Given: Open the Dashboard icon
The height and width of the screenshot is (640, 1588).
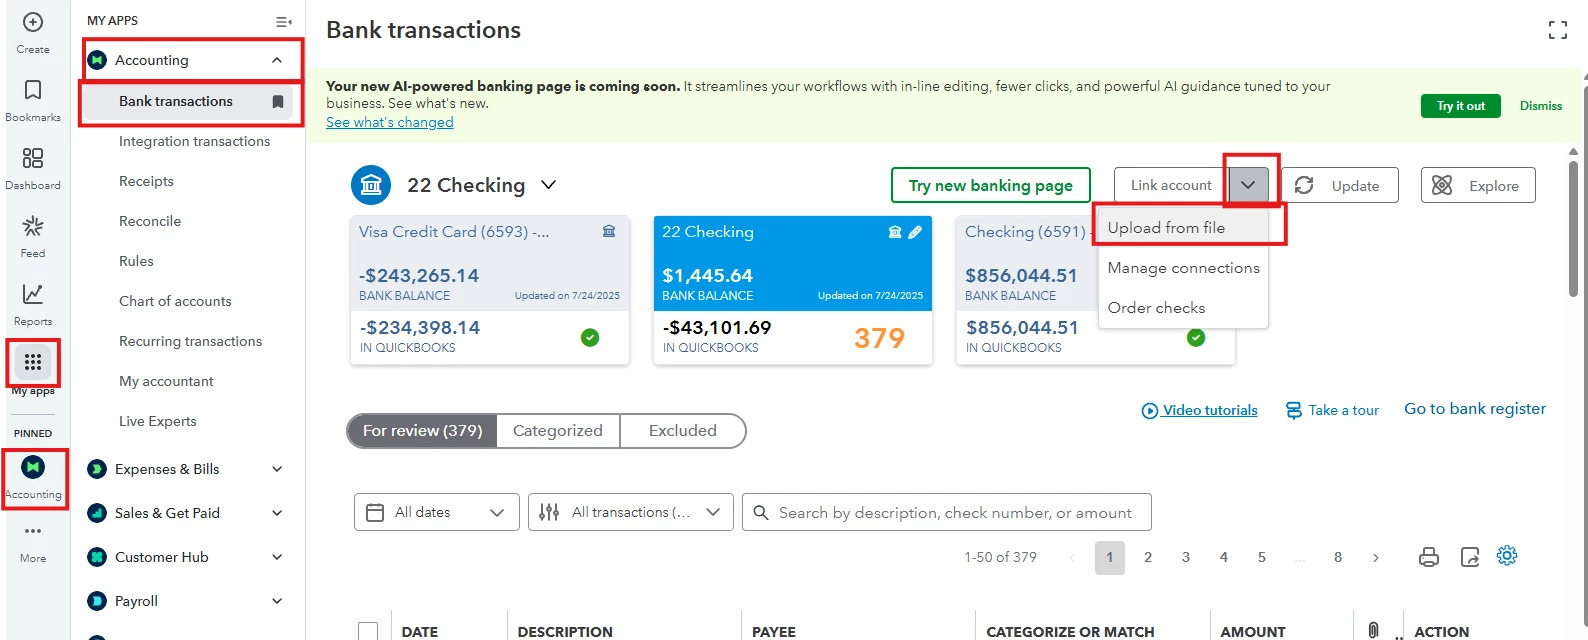Looking at the screenshot, I should coord(33,158).
